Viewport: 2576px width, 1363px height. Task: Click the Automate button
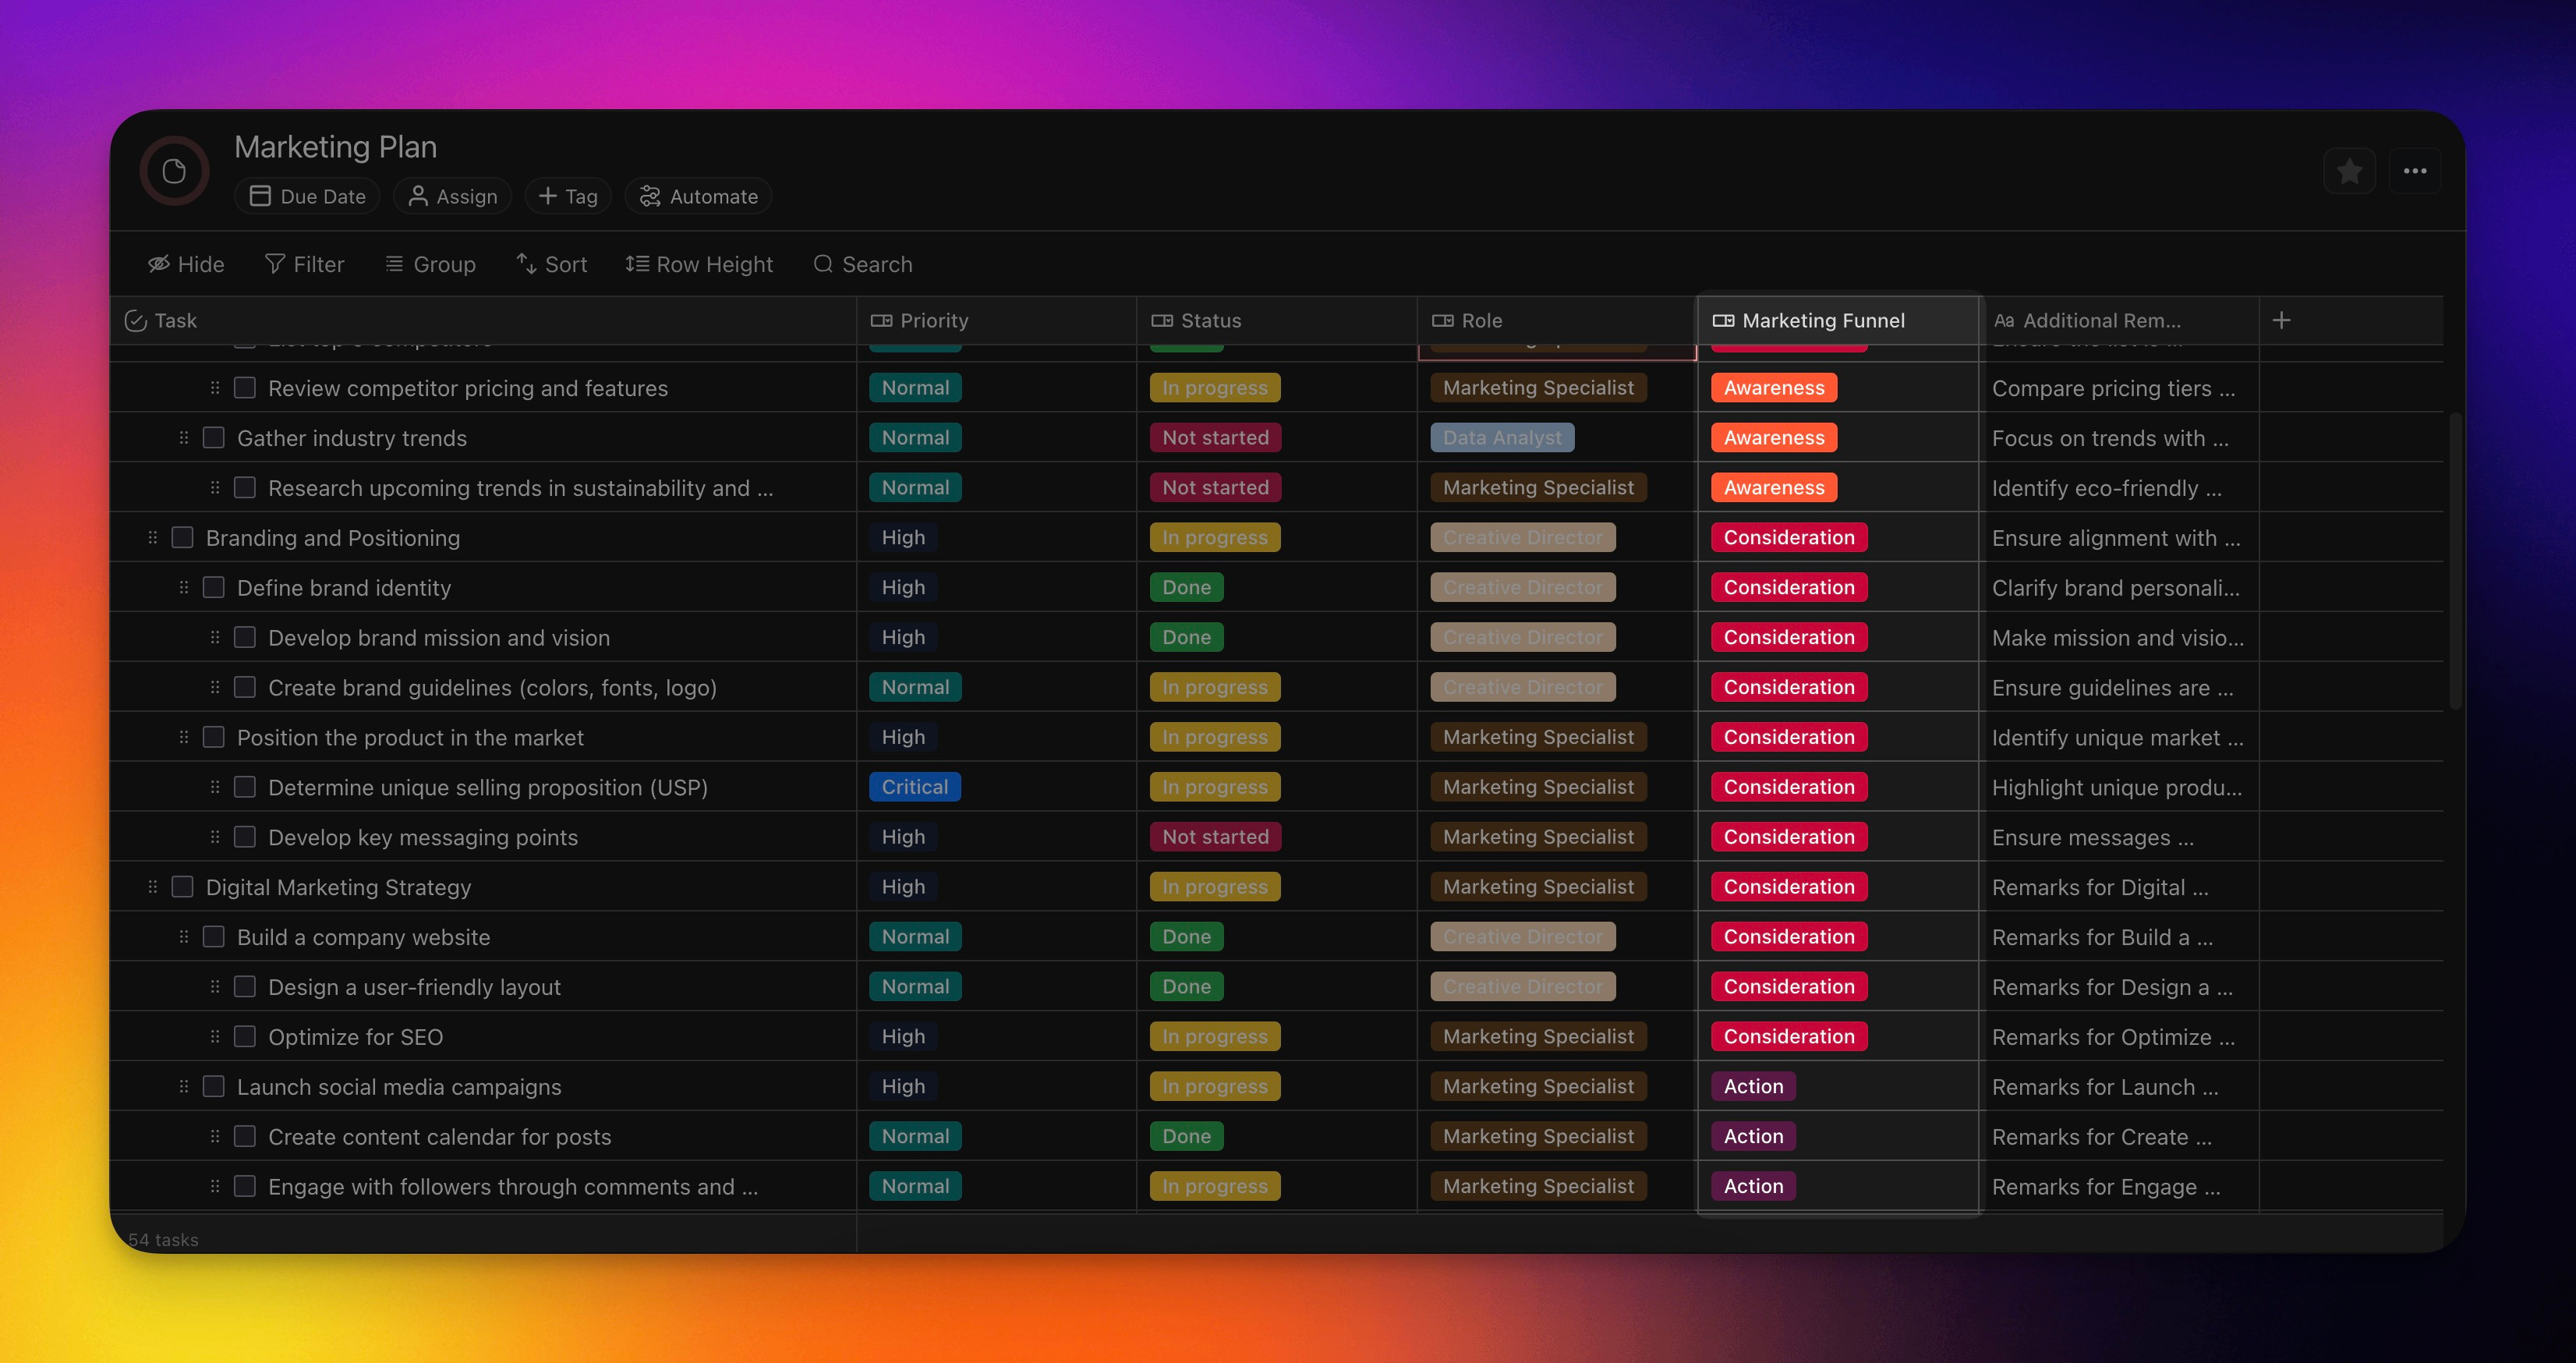(699, 196)
